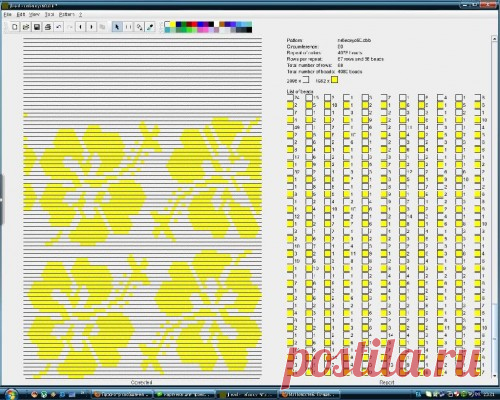Activate the fill bucket tool

tap(139, 27)
